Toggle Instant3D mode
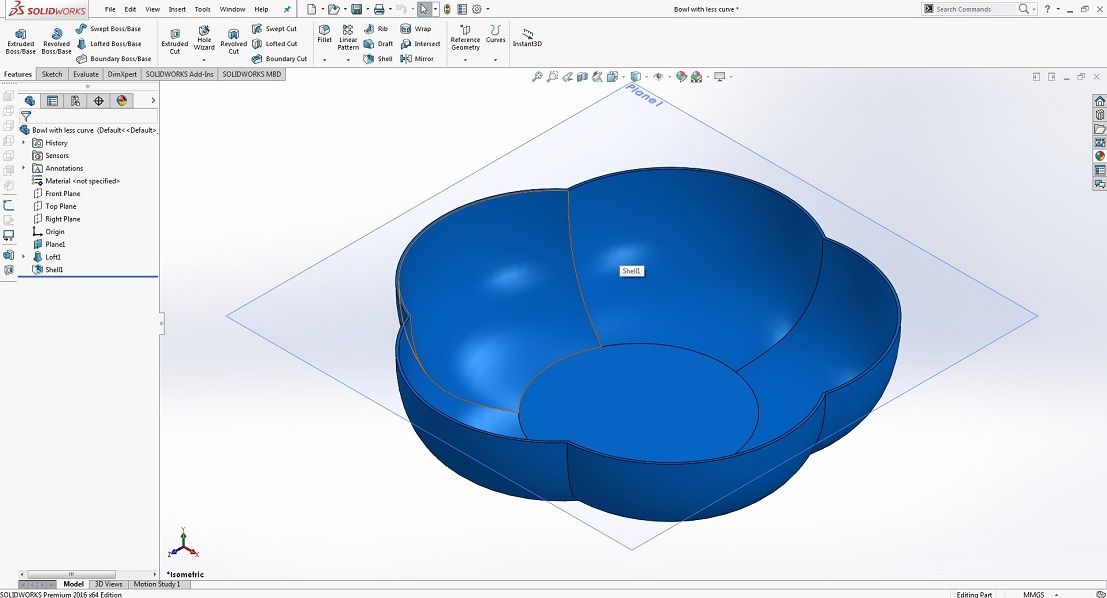Image resolution: width=1107 pixels, height=598 pixels. (527, 38)
